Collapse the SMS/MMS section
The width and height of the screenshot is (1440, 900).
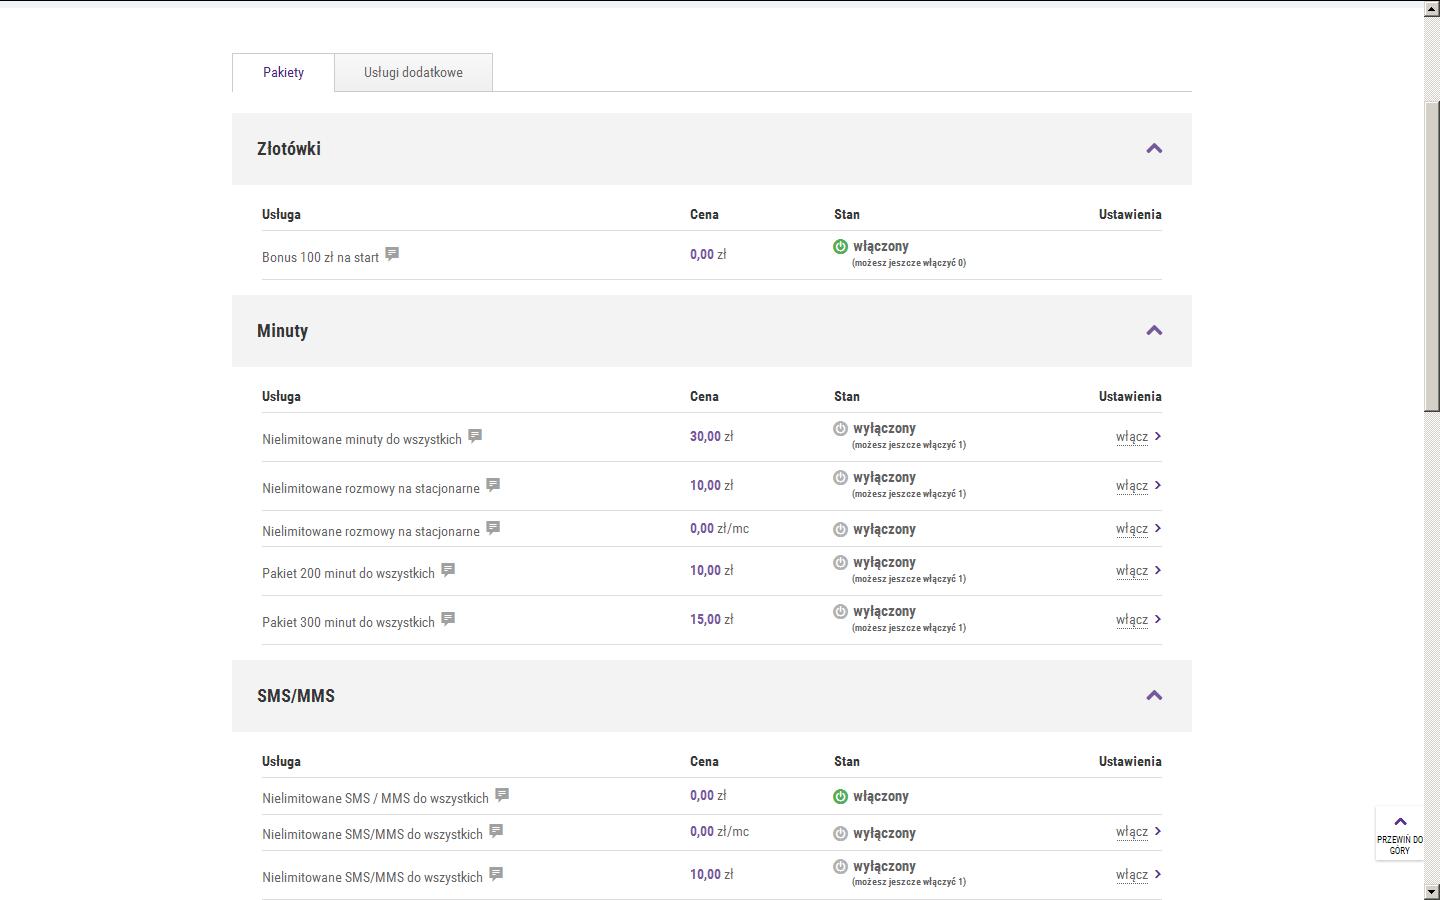pyautogui.click(x=1154, y=695)
